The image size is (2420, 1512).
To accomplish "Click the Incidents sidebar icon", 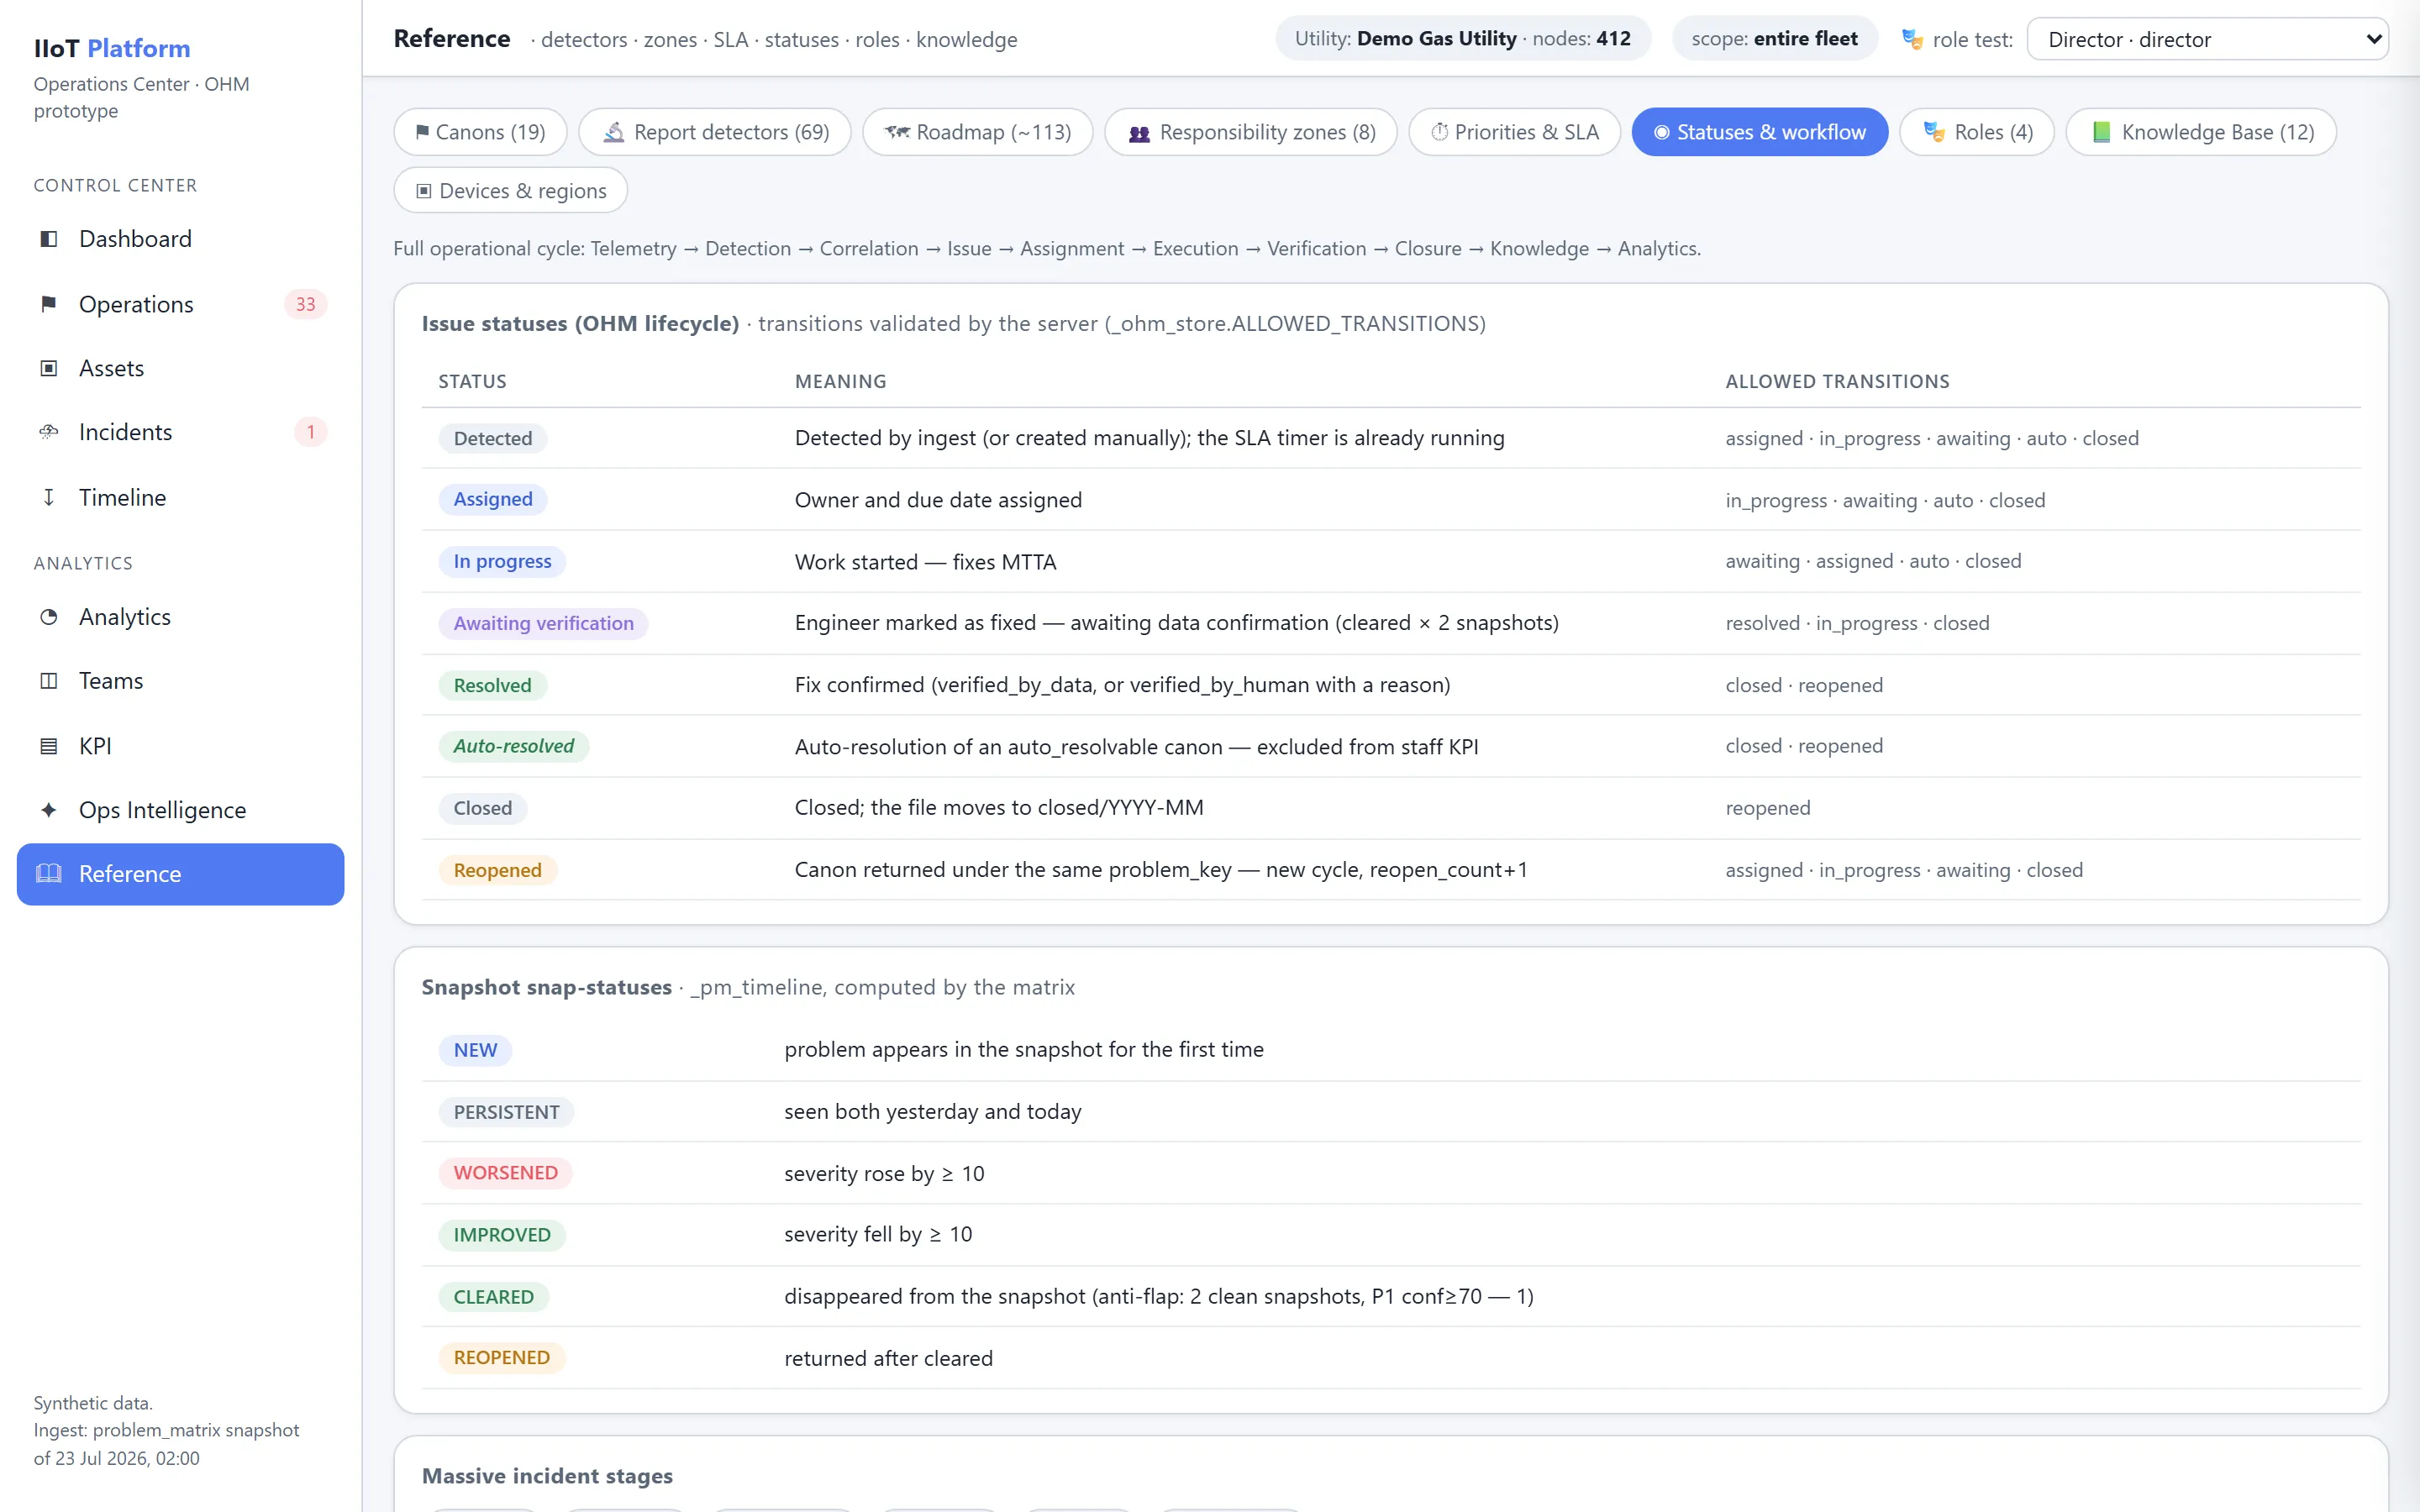I will pos(48,432).
